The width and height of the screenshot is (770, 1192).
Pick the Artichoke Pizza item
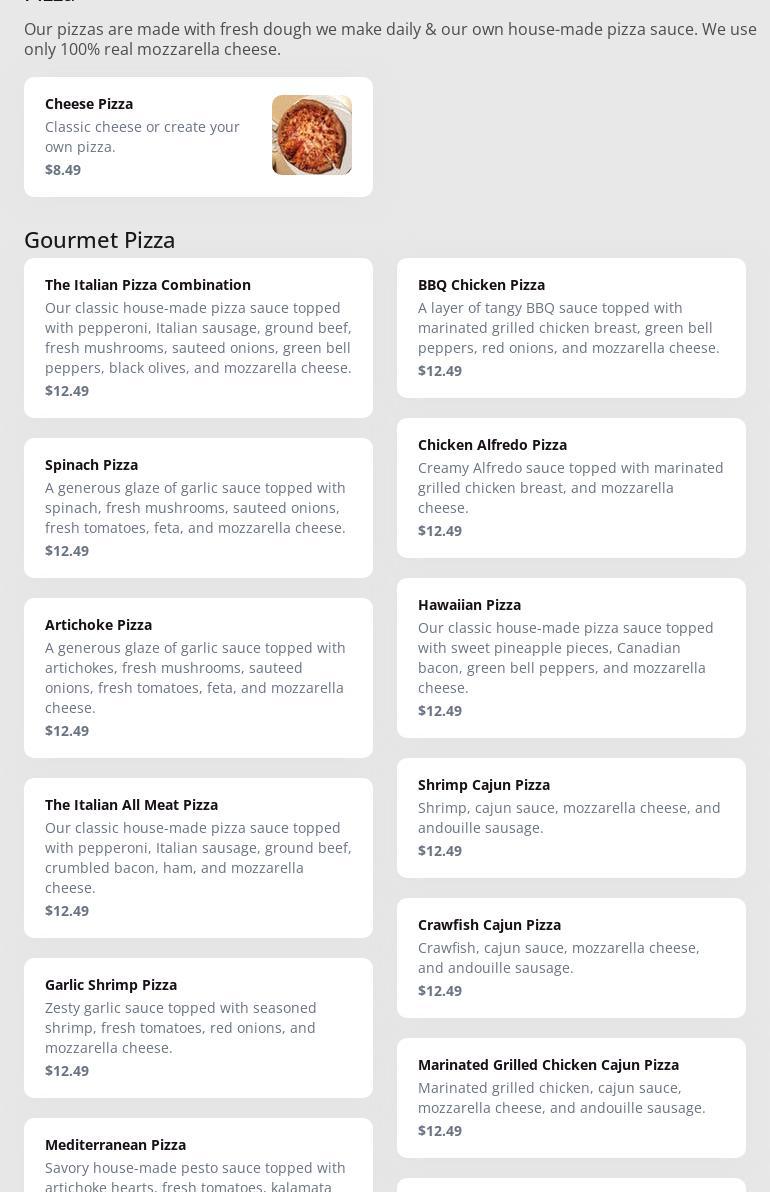point(198,678)
